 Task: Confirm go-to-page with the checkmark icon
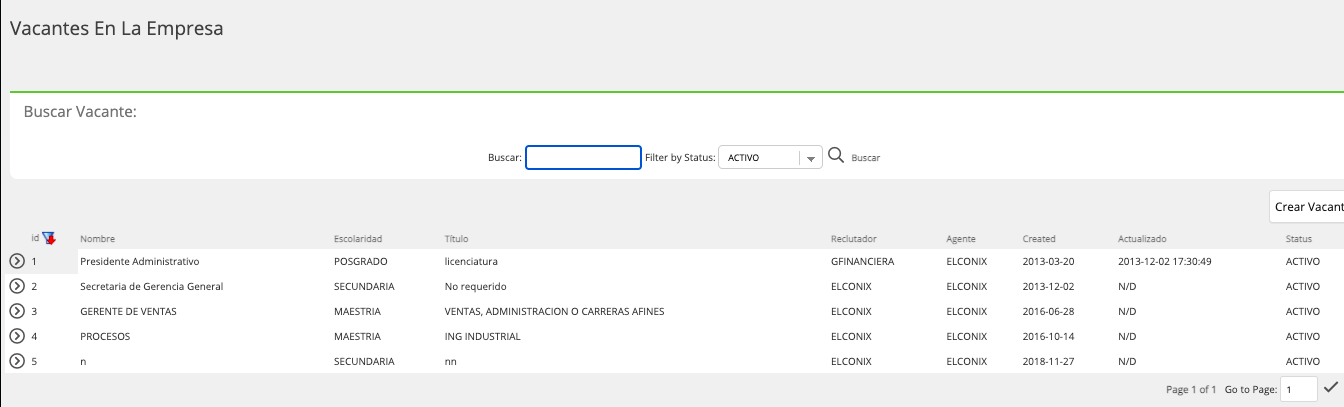click(x=1331, y=387)
